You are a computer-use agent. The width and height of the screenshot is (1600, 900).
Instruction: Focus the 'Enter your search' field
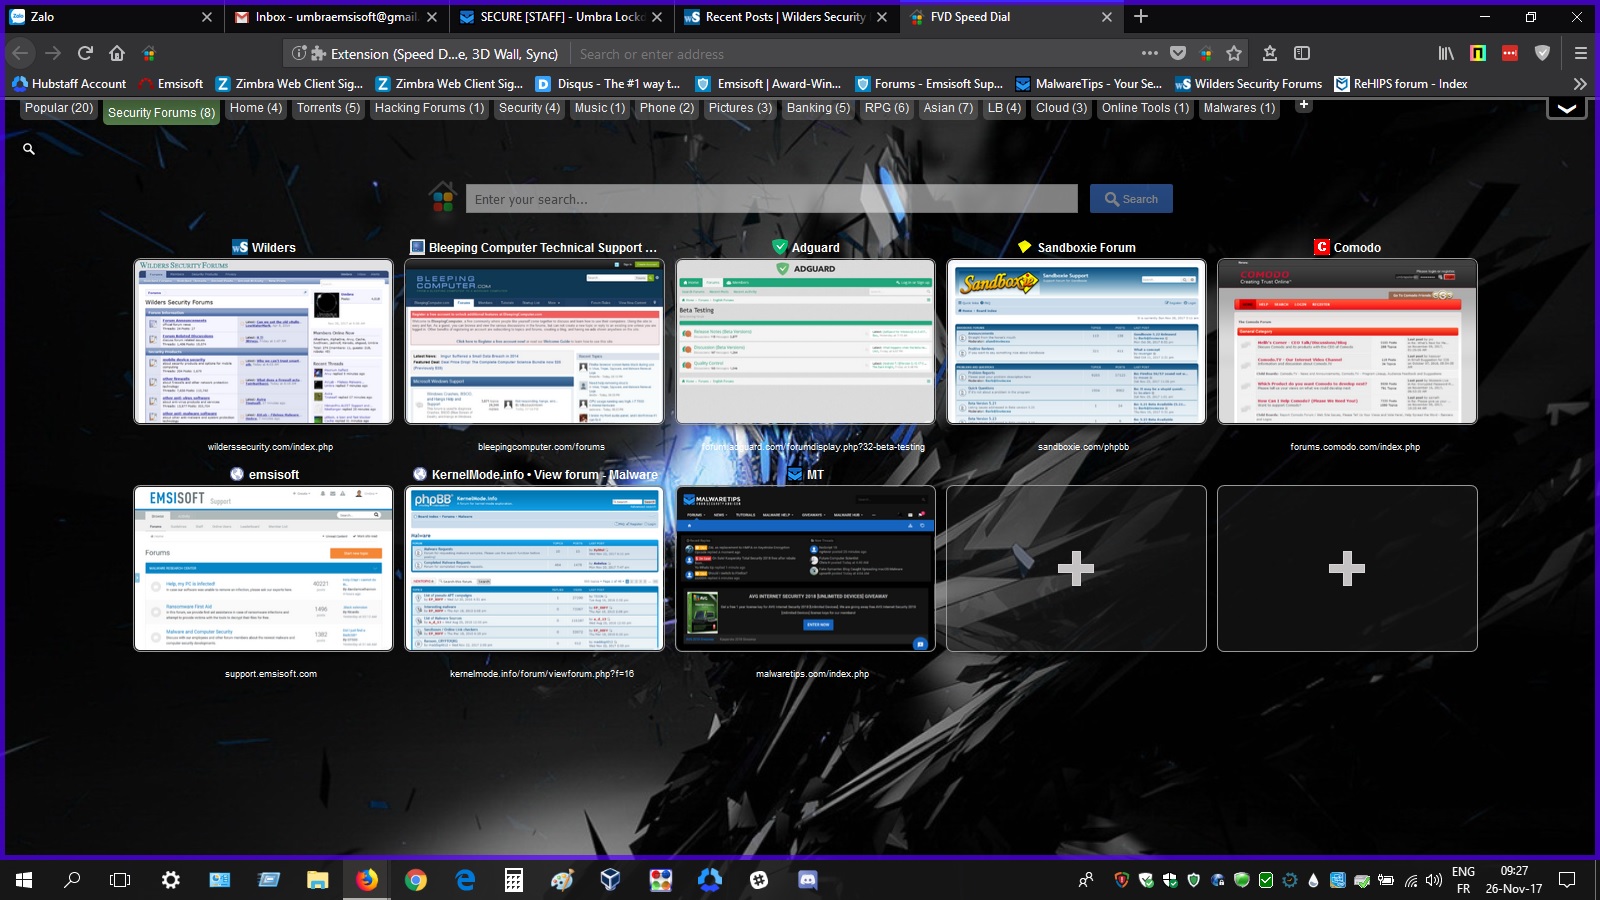click(771, 199)
